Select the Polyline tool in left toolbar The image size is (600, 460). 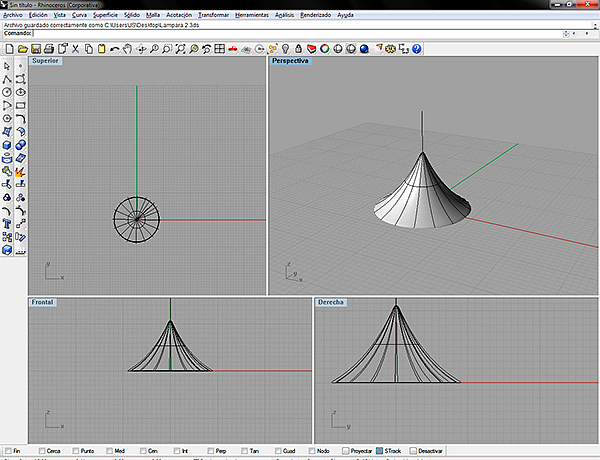point(8,79)
